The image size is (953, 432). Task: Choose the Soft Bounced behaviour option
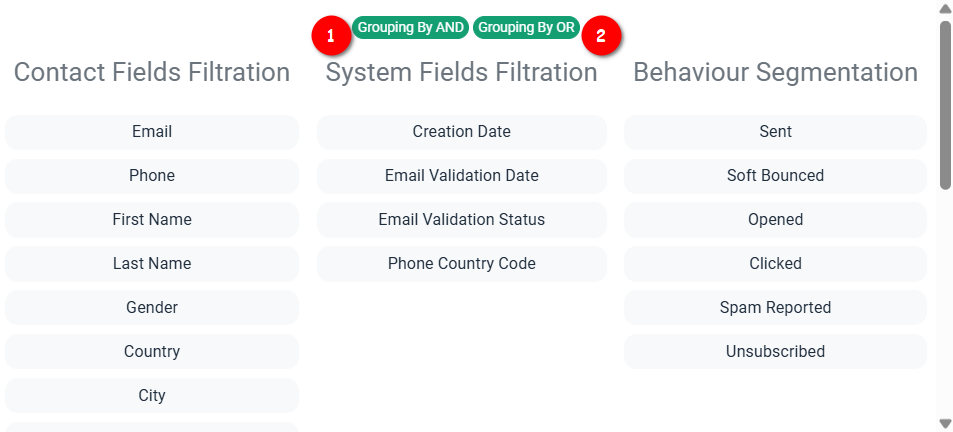coord(776,176)
